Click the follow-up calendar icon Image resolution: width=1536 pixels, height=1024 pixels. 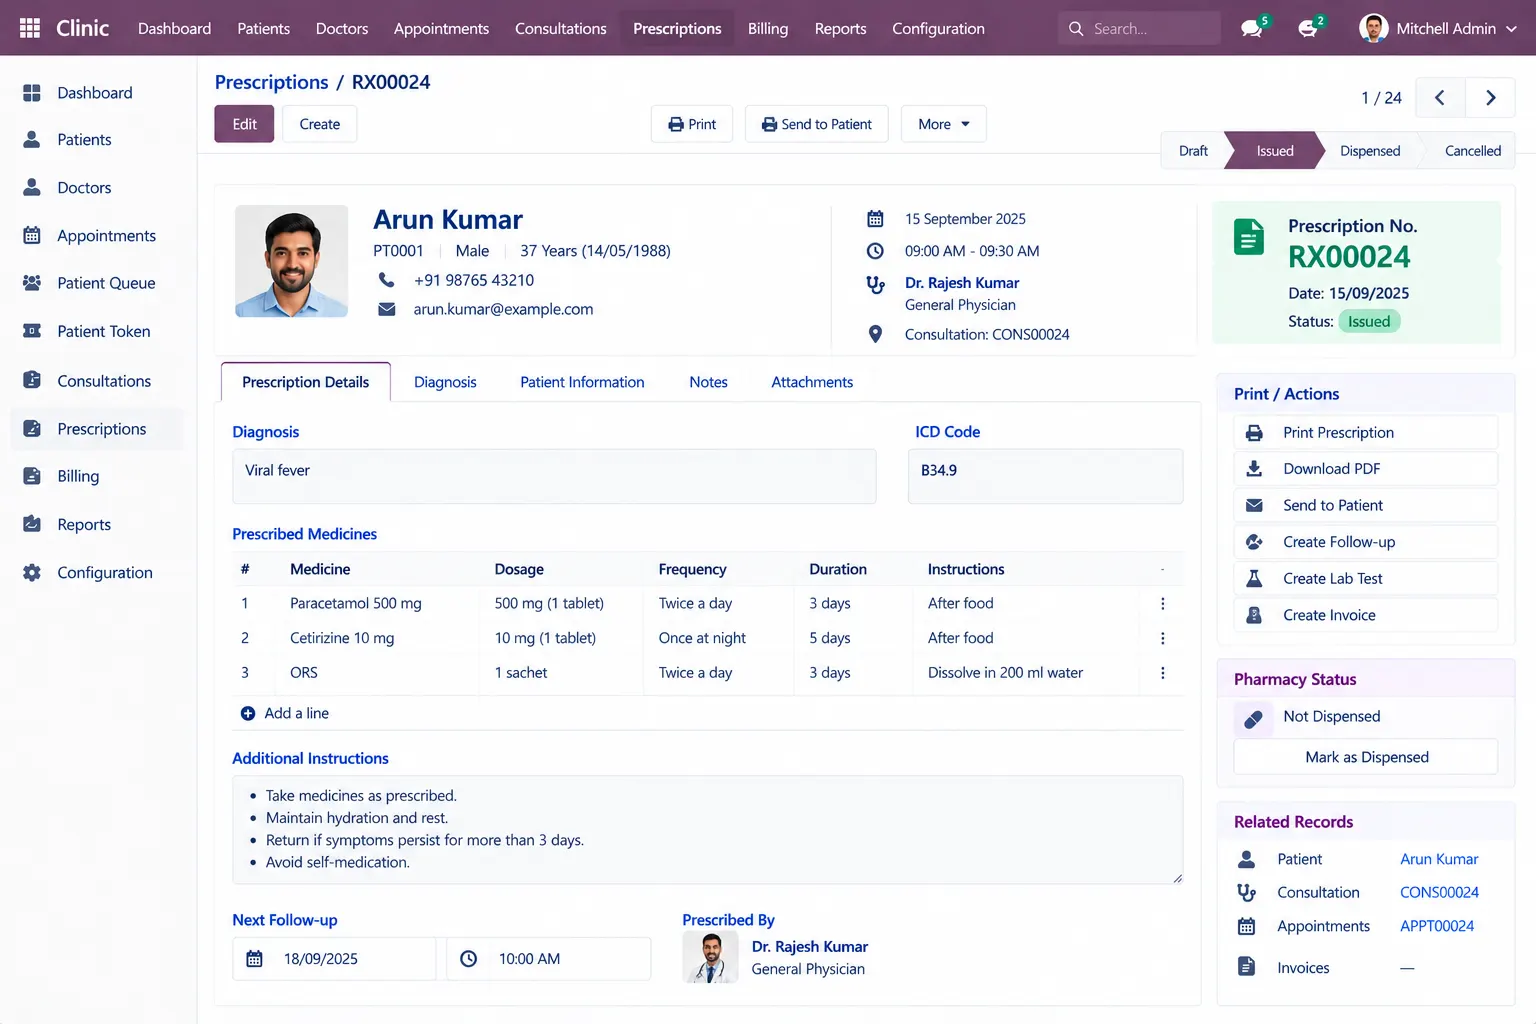(x=255, y=959)
